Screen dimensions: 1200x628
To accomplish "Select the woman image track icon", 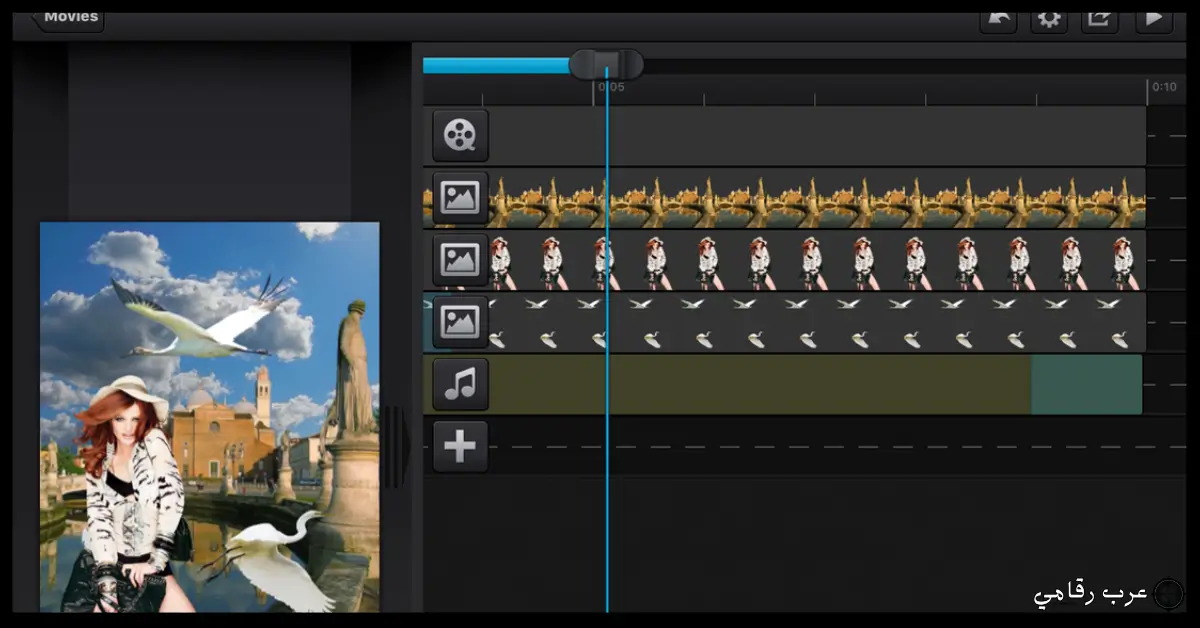I will coord(460,260).
